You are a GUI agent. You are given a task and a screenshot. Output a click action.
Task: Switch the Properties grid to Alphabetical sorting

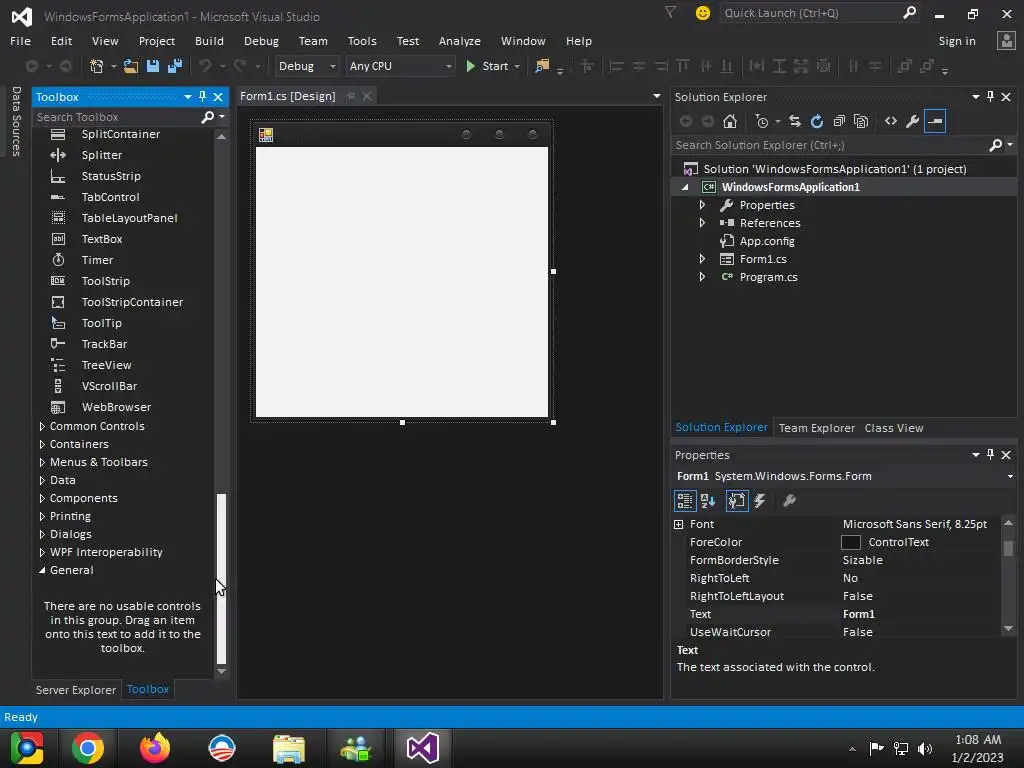coord(708,501)
